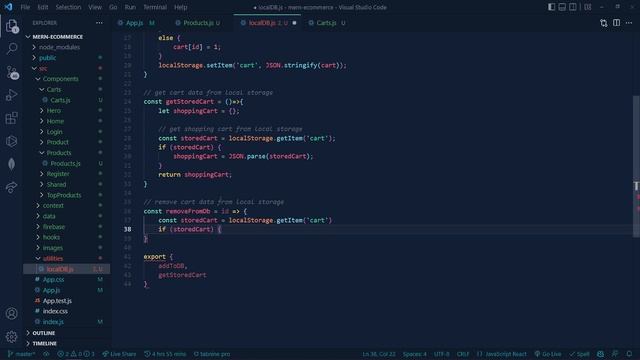Open App.test.js in the explorer
640x360 pixels.
pyautogui.click(x=66, y=301)
